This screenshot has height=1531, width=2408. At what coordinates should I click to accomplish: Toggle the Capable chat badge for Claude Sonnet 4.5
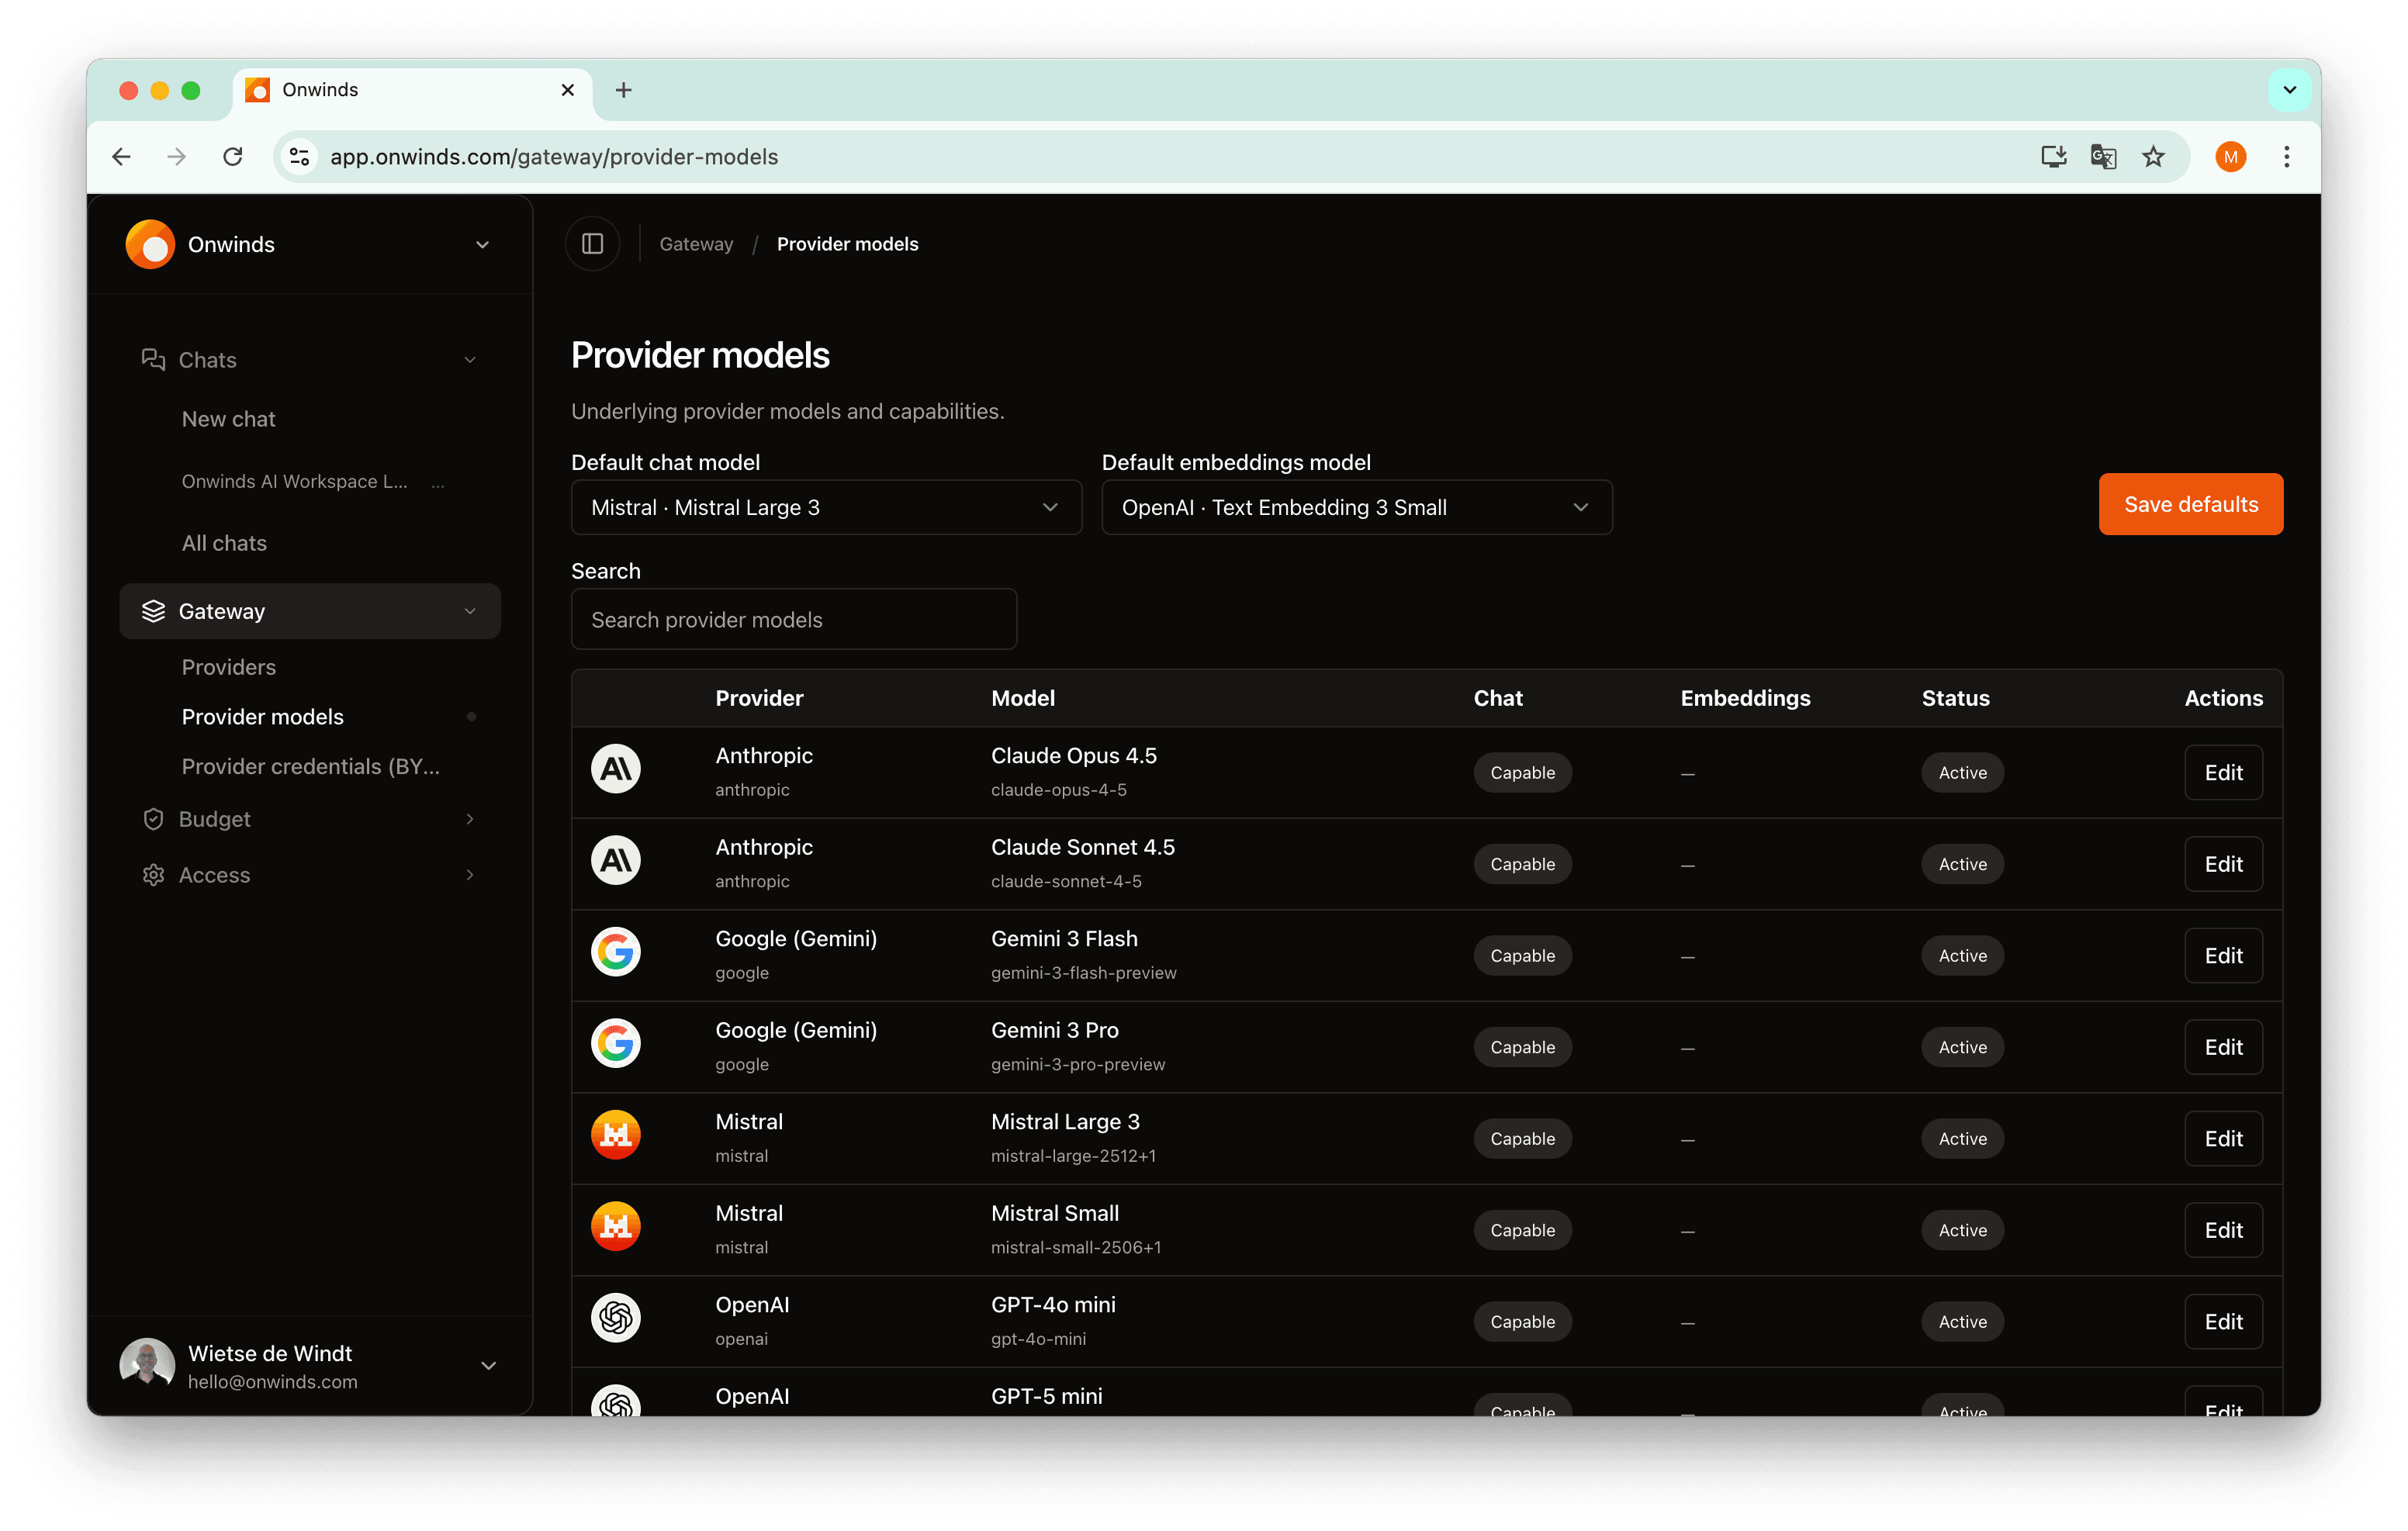click(1522, 863)
